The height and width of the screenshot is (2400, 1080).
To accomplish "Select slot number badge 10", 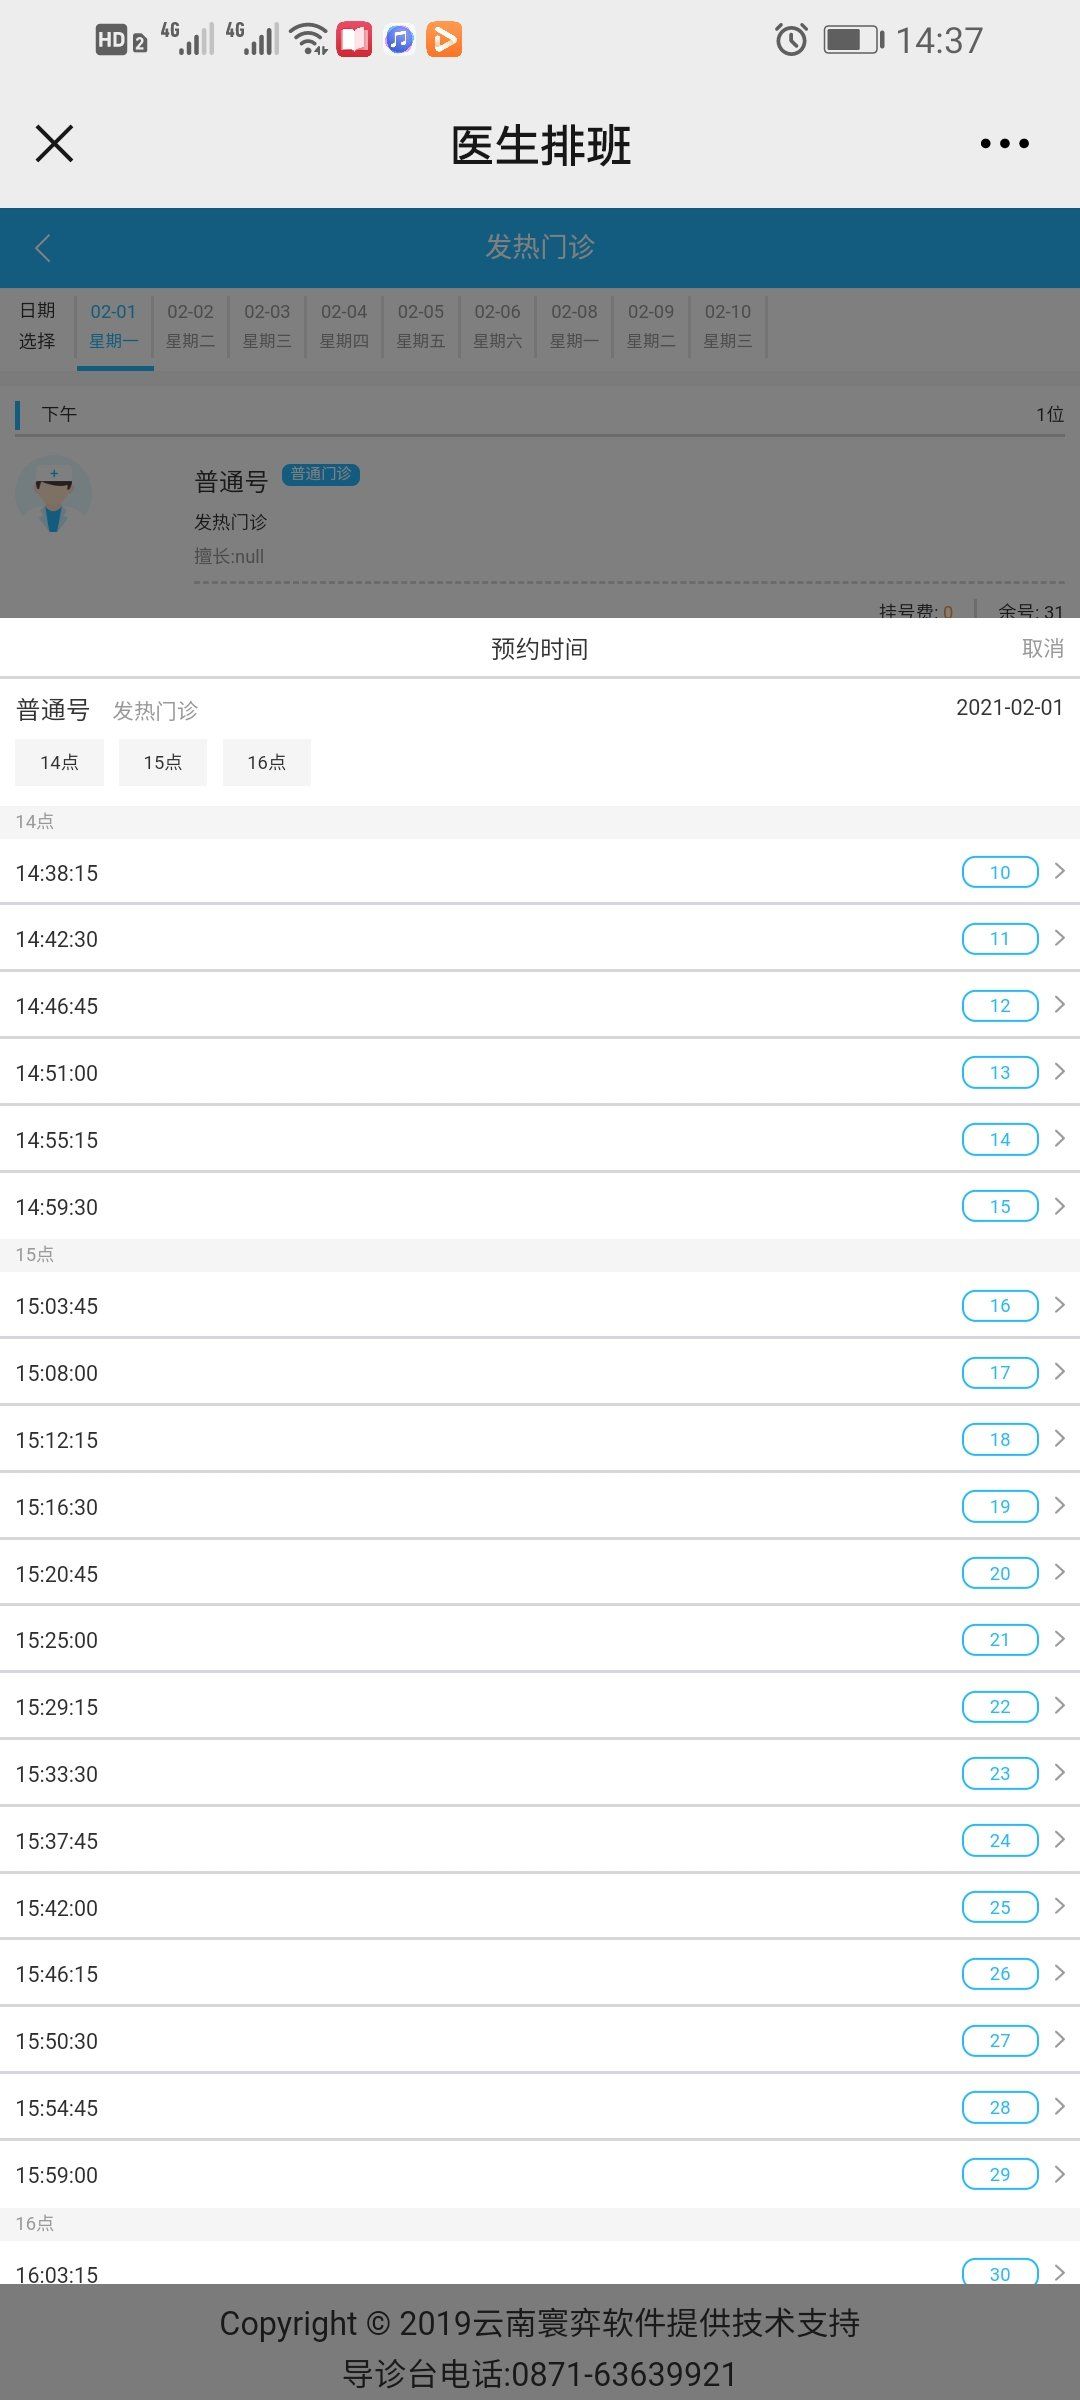I will [x=1000, y=872].
